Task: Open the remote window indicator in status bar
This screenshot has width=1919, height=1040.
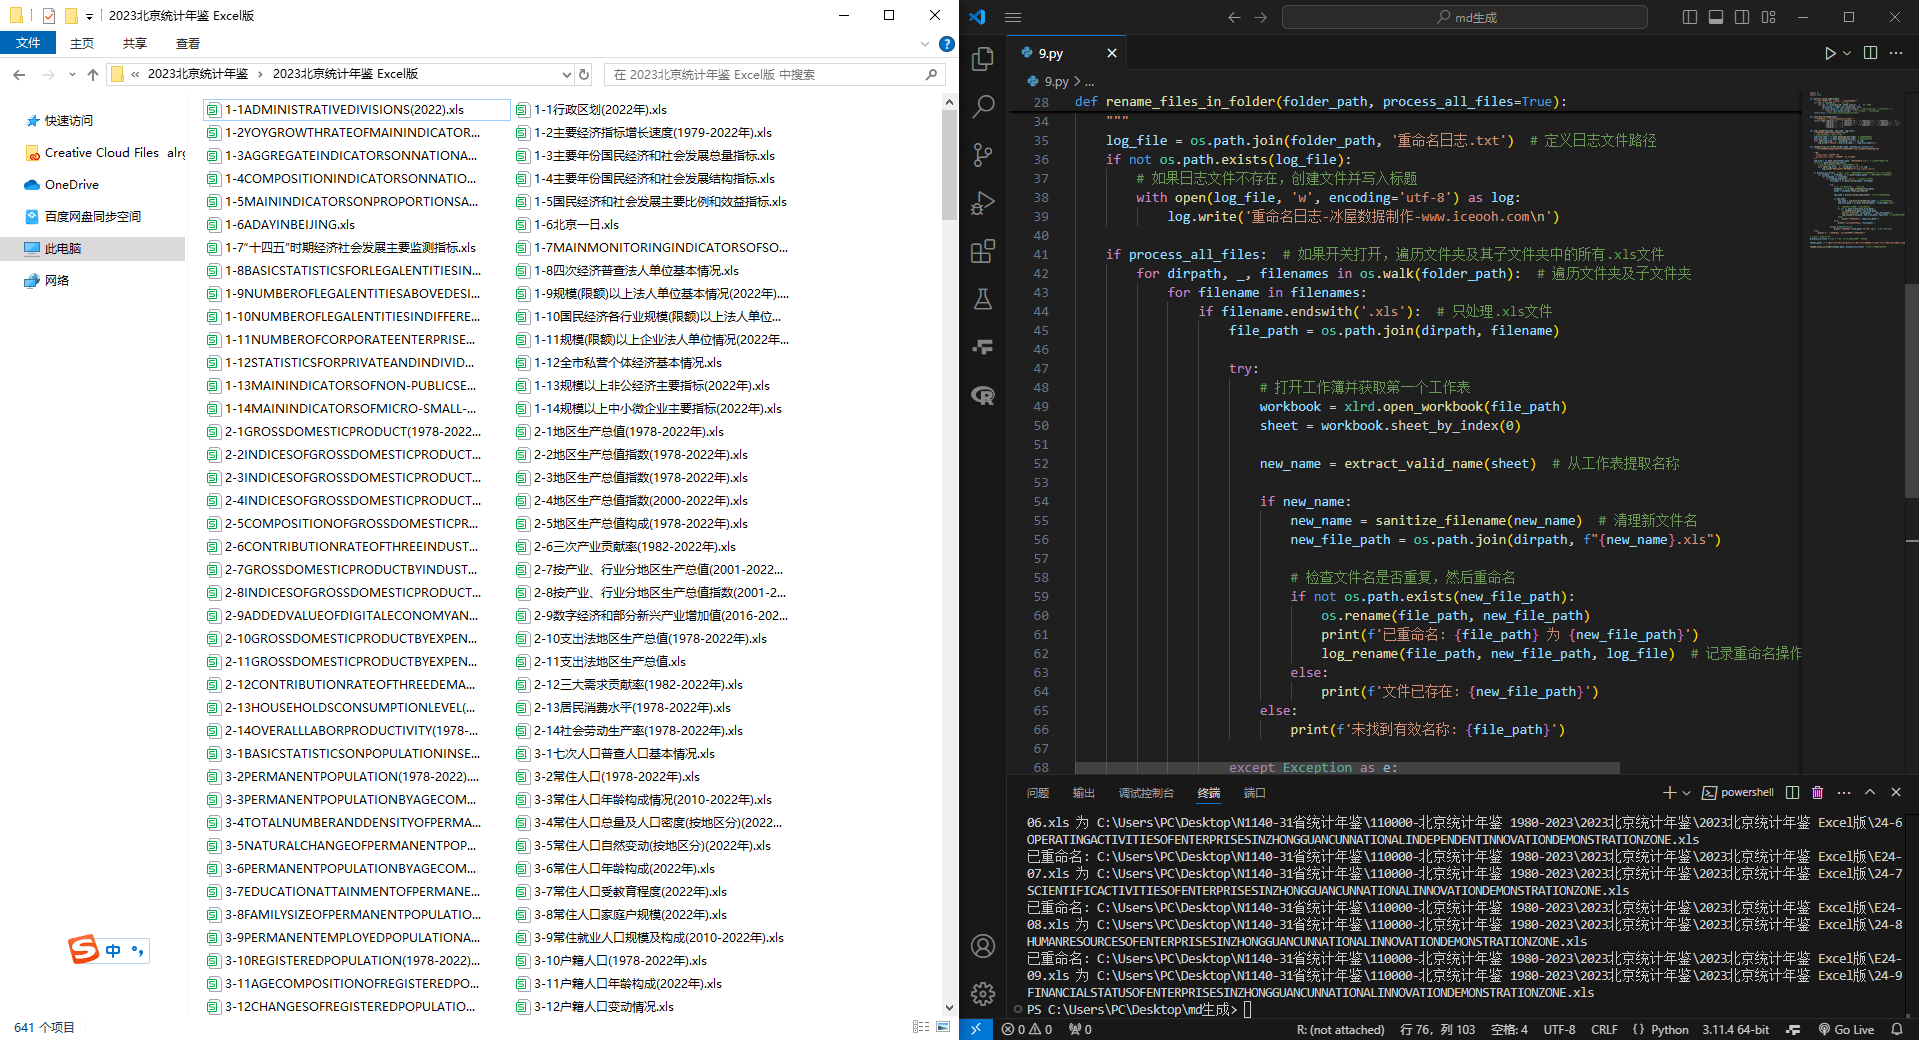Action: pyautogui.click(x=976, y=1029)
